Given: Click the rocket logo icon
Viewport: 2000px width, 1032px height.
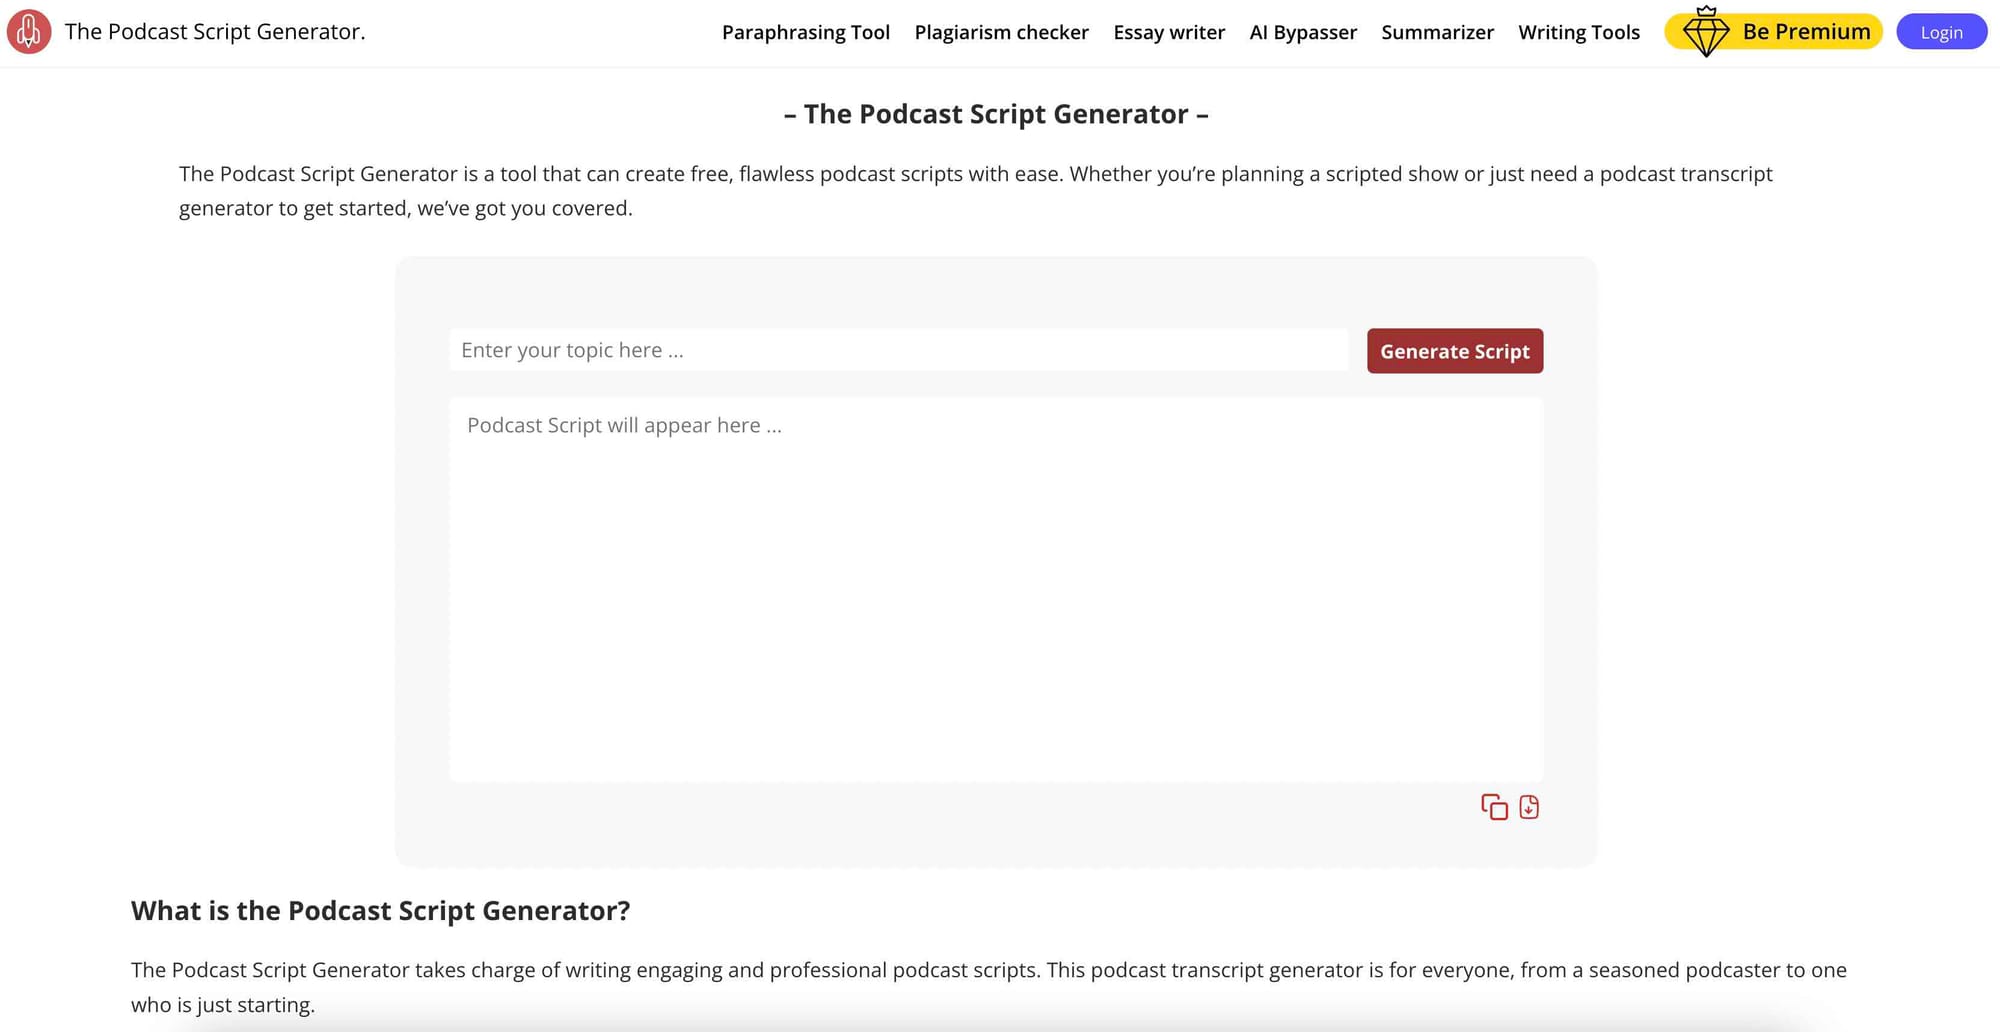Looking at the screenshot, I should pos(29,31).
